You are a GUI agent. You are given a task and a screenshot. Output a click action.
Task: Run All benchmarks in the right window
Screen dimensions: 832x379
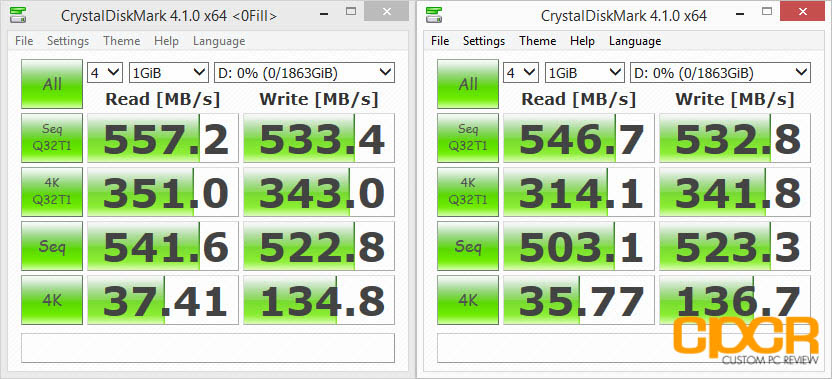[468, 84]
